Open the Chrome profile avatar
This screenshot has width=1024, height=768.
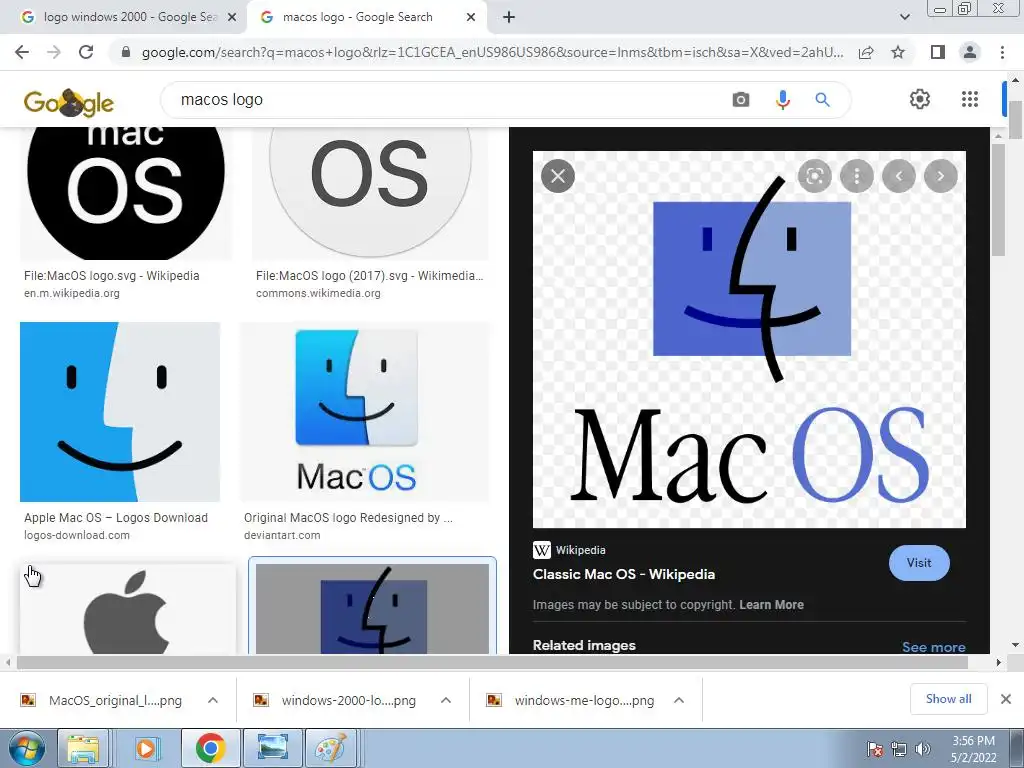point(970,52)
